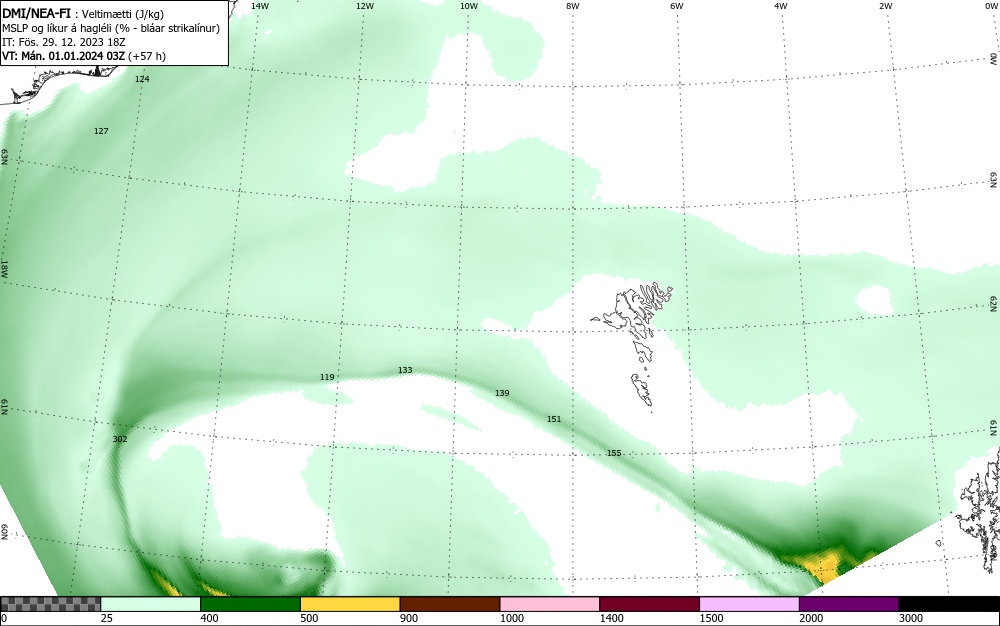
Task: Click the legend value "1000"
Action: click(x=511, y=618)
